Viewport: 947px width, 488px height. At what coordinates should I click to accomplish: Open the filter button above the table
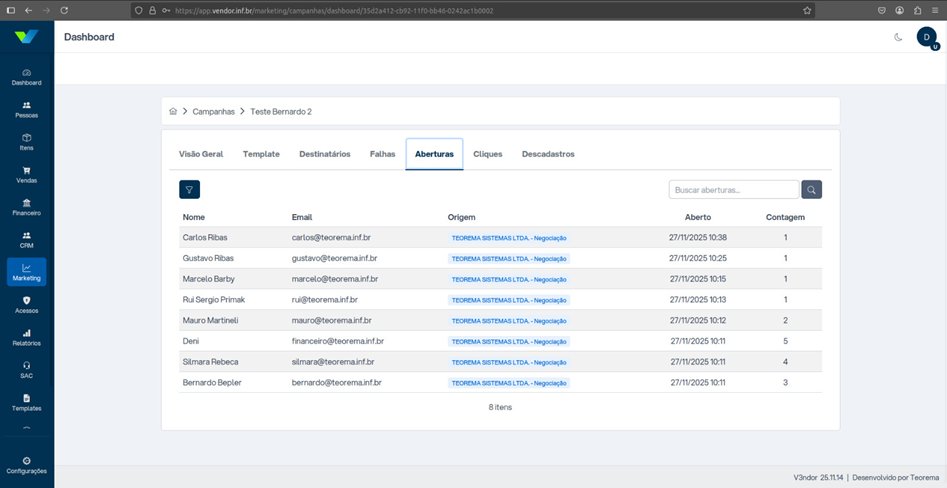click(190, 190)
